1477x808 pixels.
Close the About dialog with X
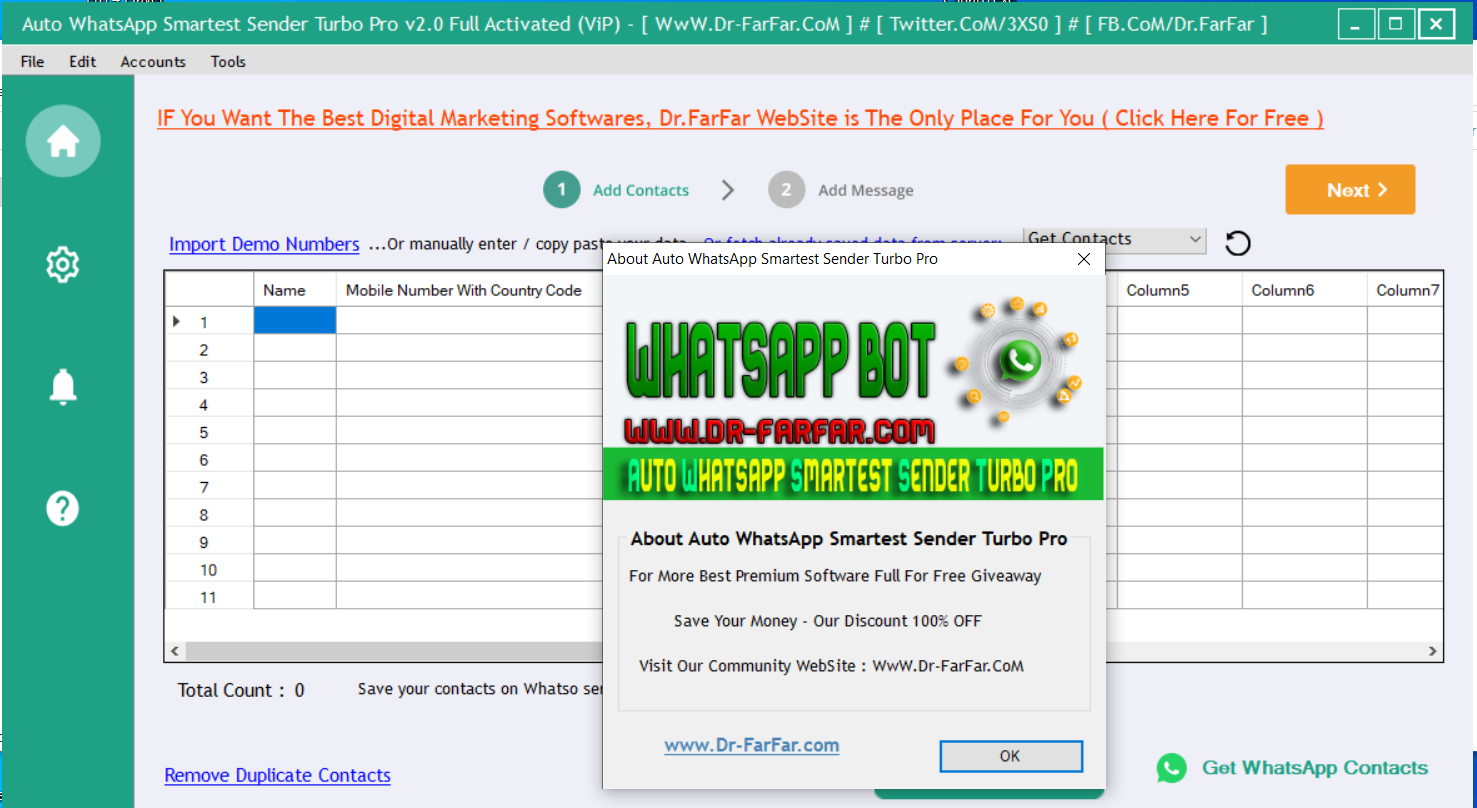pos(1084,259)
